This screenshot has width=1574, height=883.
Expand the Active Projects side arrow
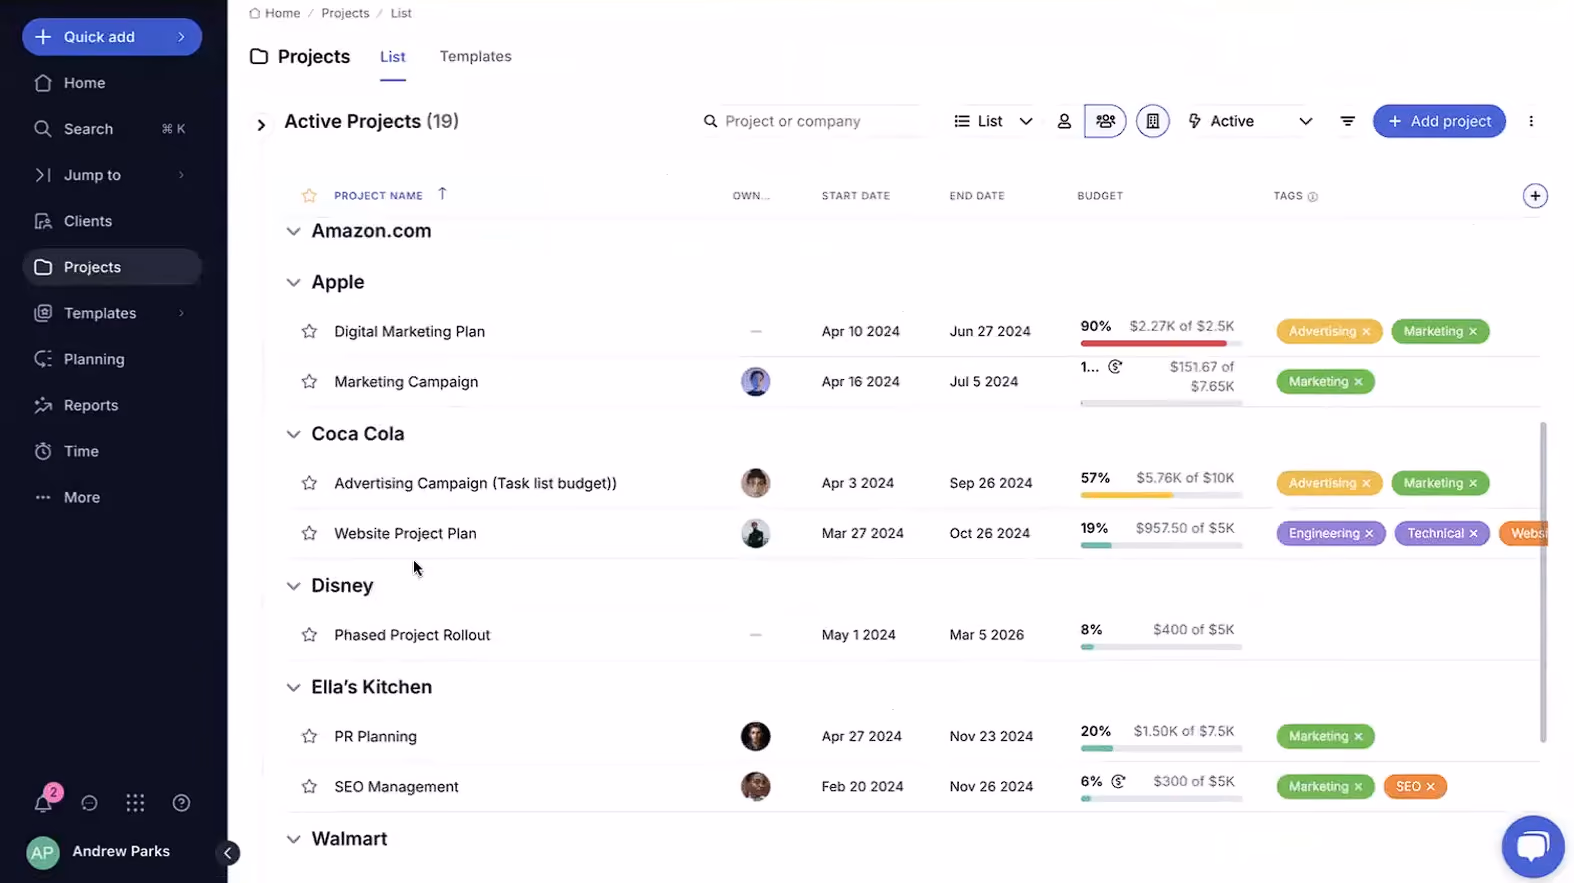pos(261,125)
